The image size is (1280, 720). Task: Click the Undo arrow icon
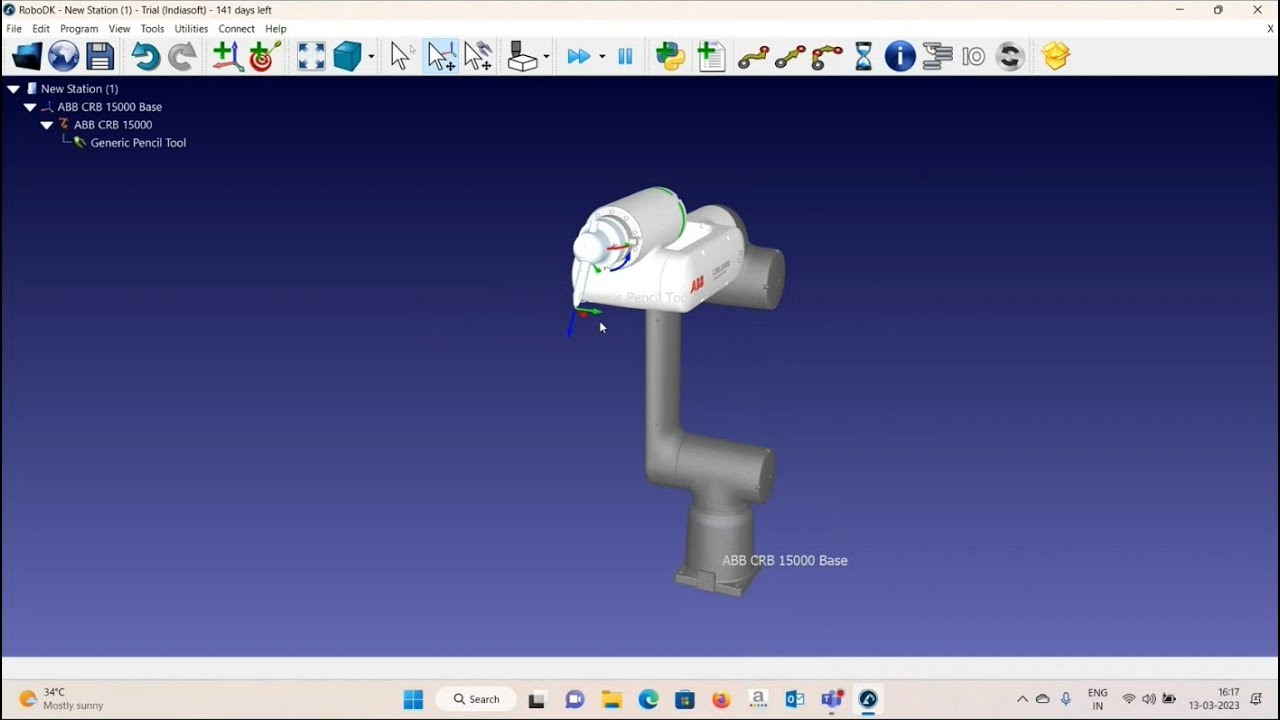[x=146, y=56]
